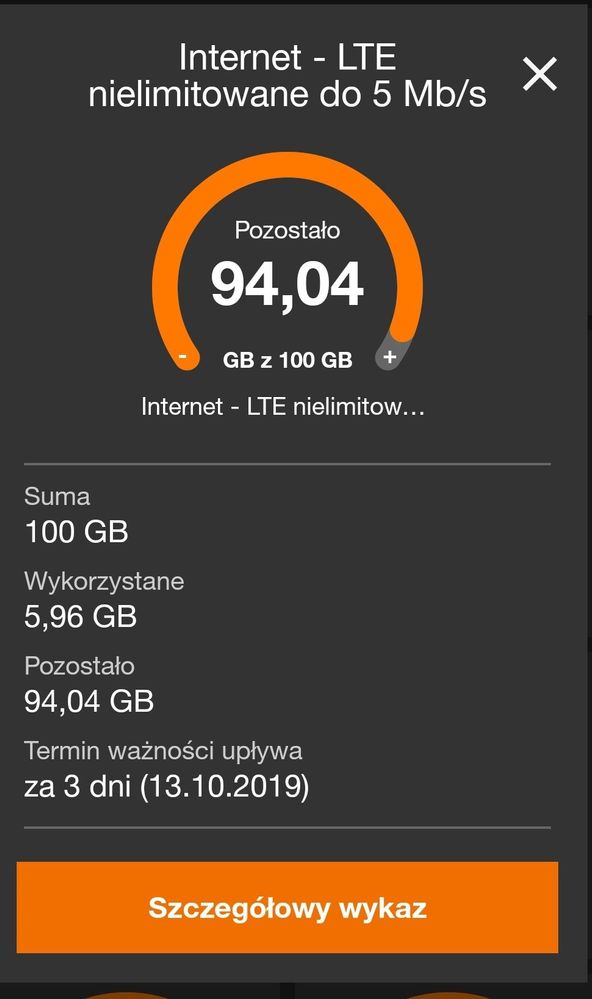Close the Internet LTE details panel
The image size is (592, 999).
[539, 72]
